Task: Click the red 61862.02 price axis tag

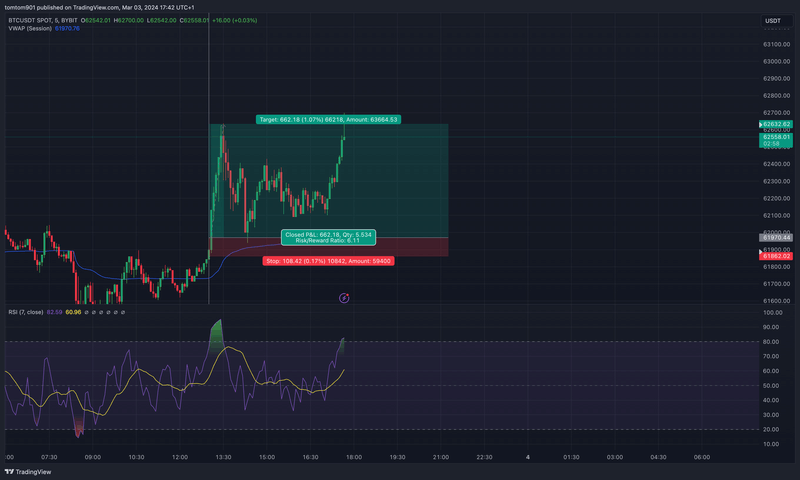Action: 776,256
